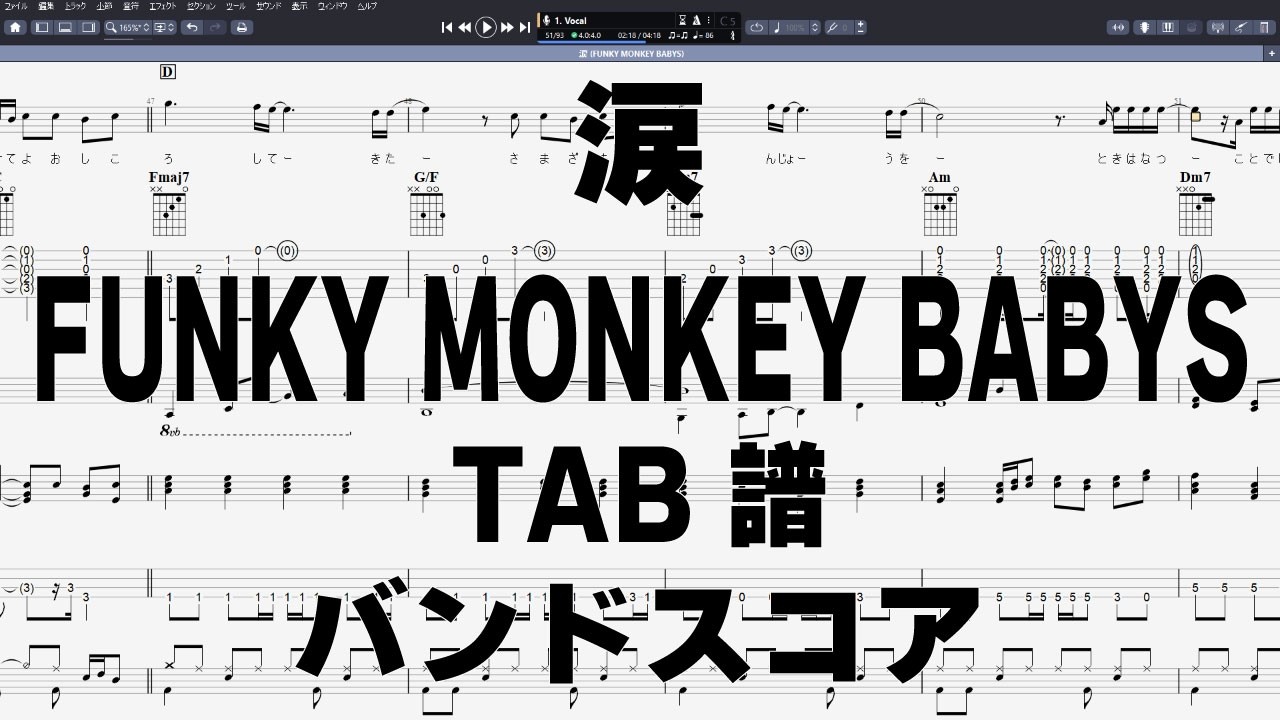This screenshot has width=1280, height=720.
Task: Add new tab with plus button
Action: tap(1271, 53)
